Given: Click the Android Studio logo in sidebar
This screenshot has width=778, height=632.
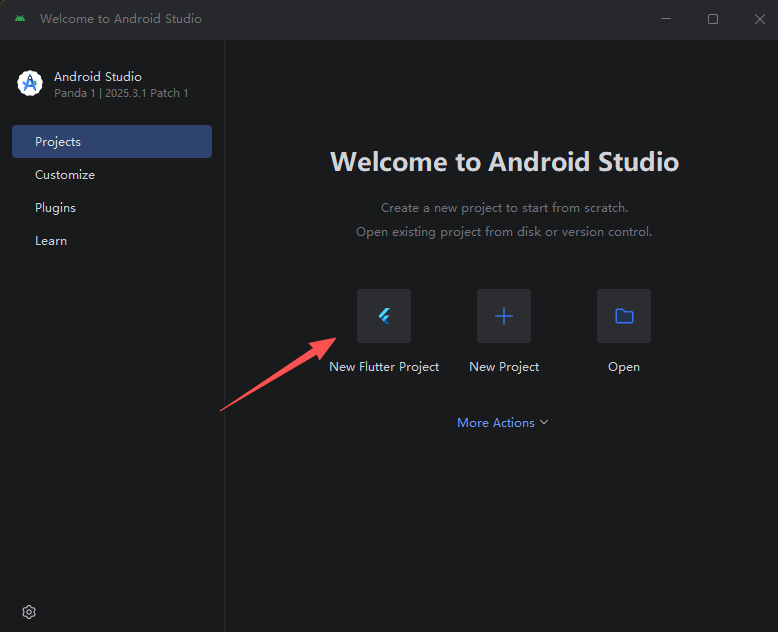Looking at the screenshot, I should tap(30, 83).
